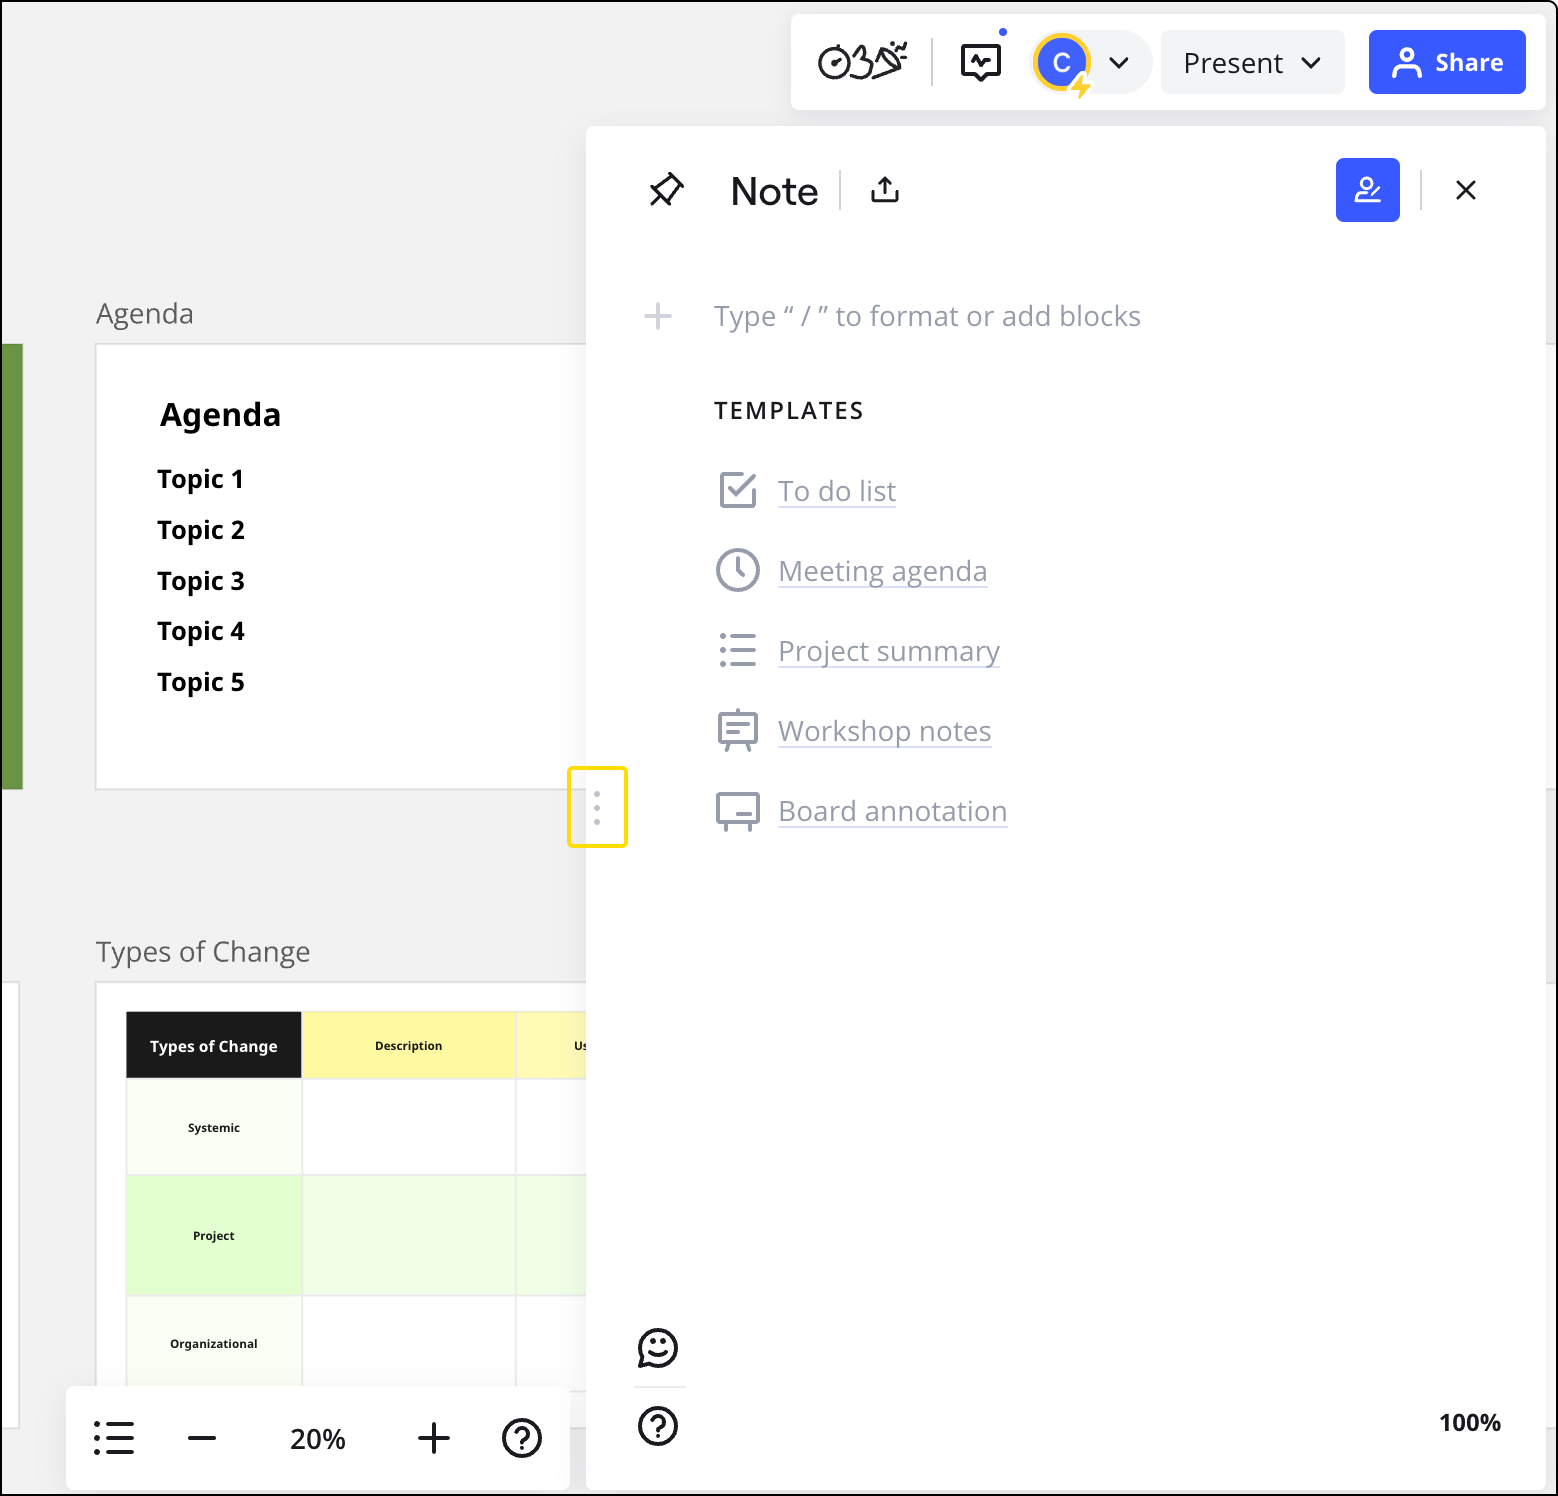Image resolution: width=1558 pixels, height=1496 pixels.
Task: Click the Share button
Action: pyautogui.click(x=1446, y=63)
